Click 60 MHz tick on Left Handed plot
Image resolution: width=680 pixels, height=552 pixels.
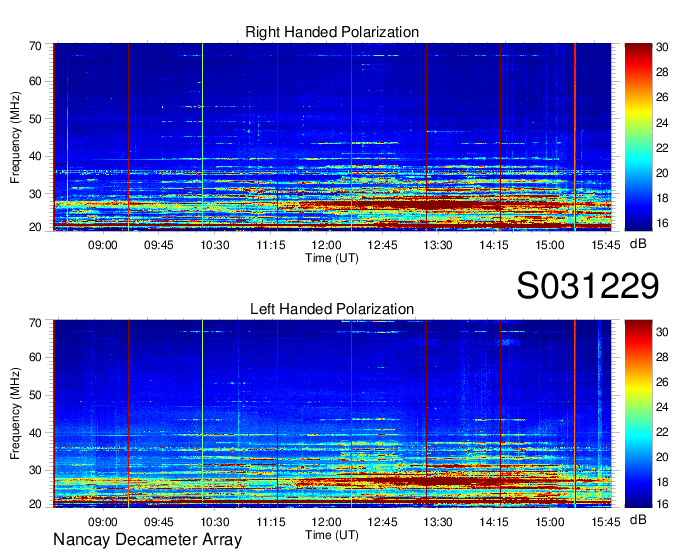coord(35,357)
